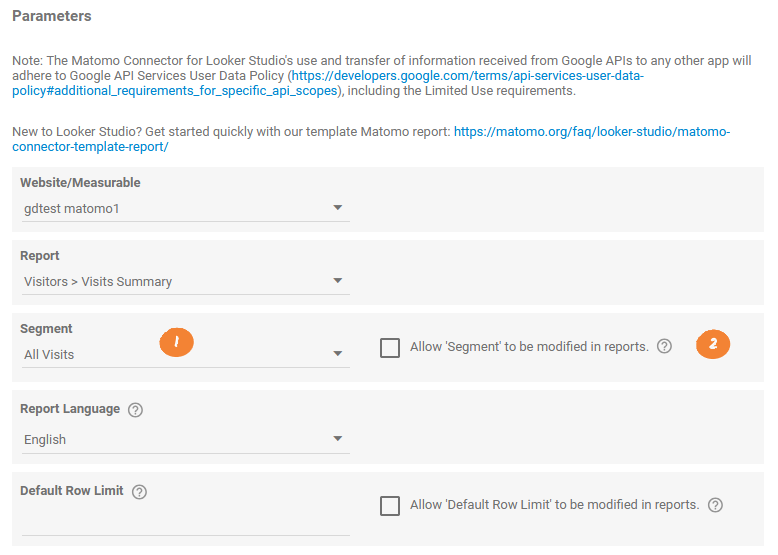
Task: Click help icon beside Segment checkbox label
Action: point(664,347)
